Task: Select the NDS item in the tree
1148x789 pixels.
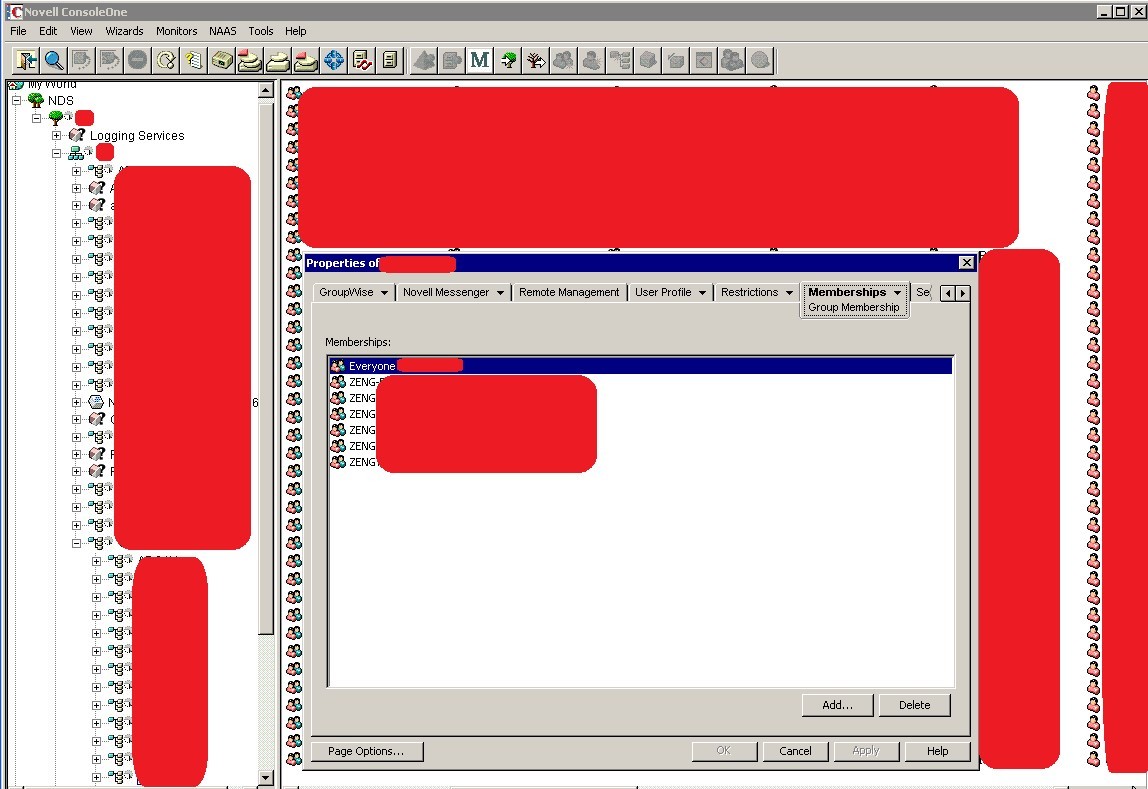Action: pos(61,100)
